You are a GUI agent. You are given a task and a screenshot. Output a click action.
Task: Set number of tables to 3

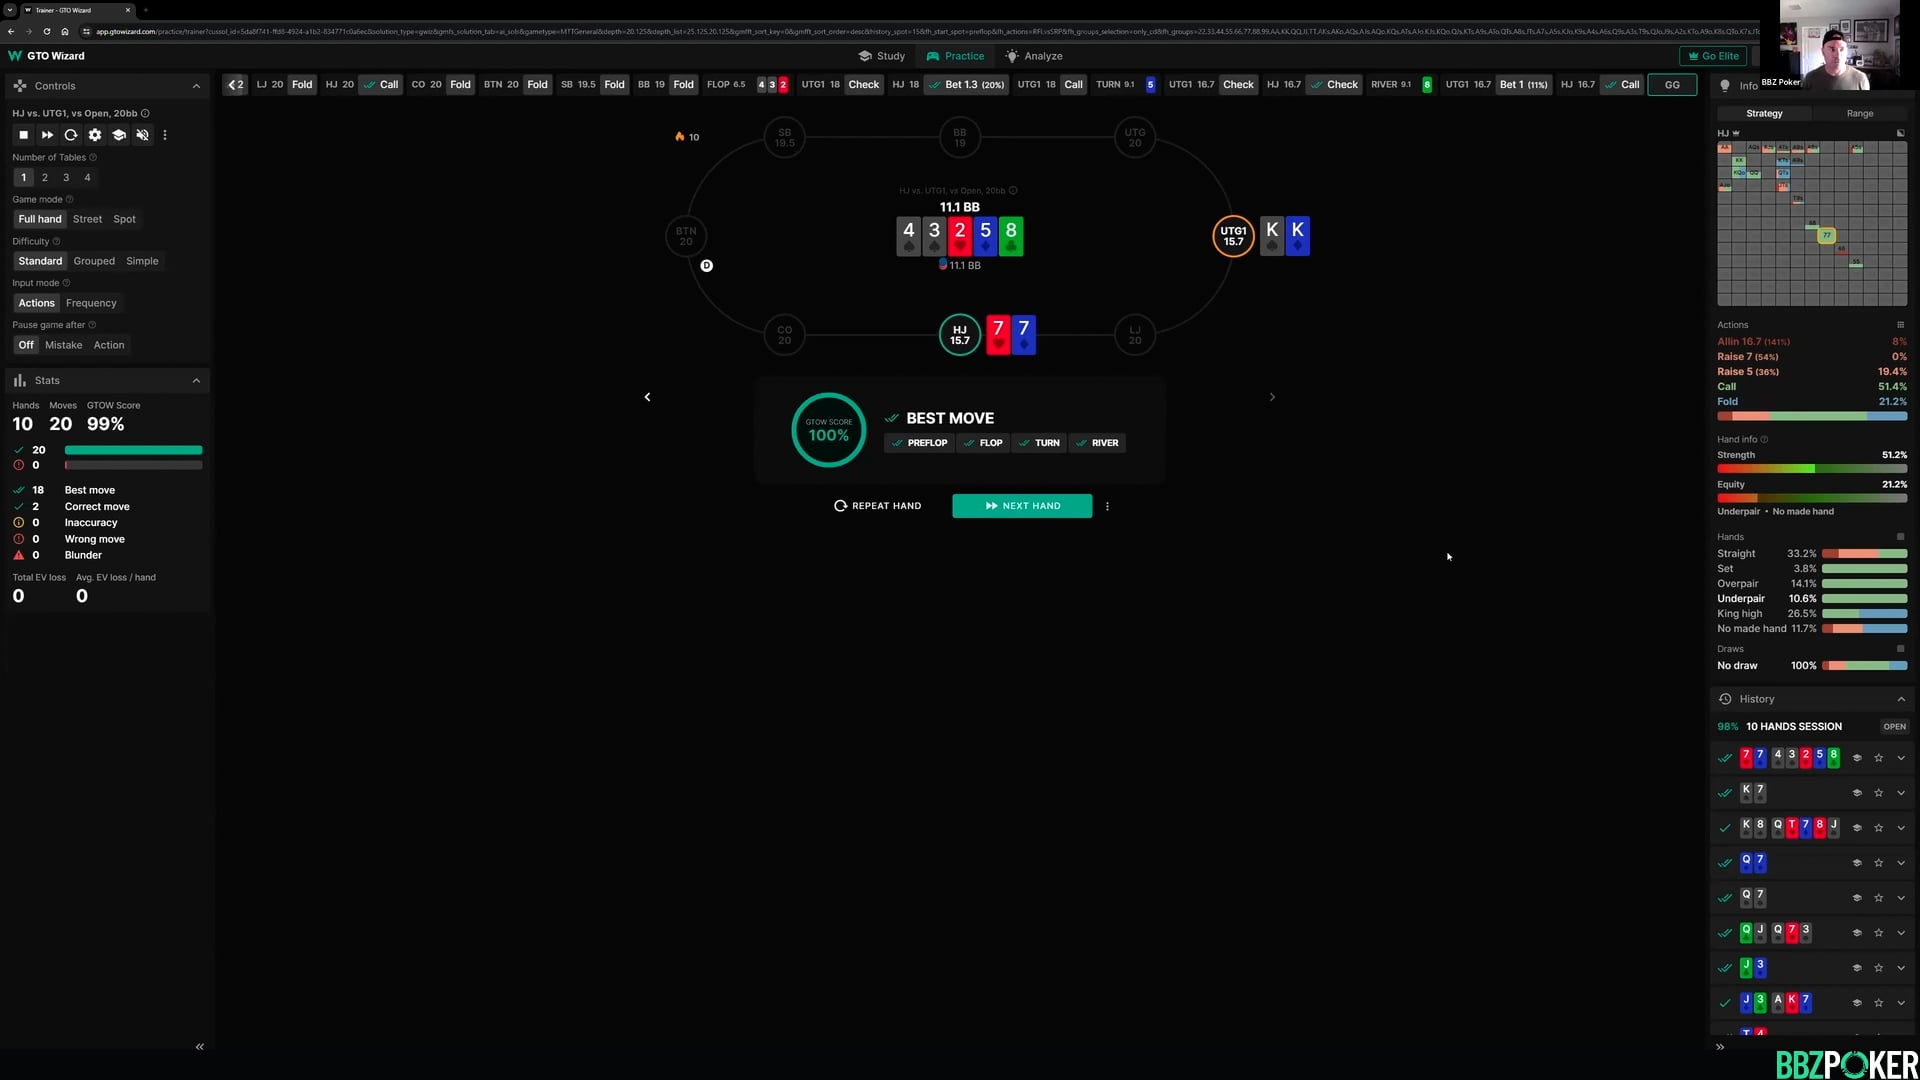(66, 177)
